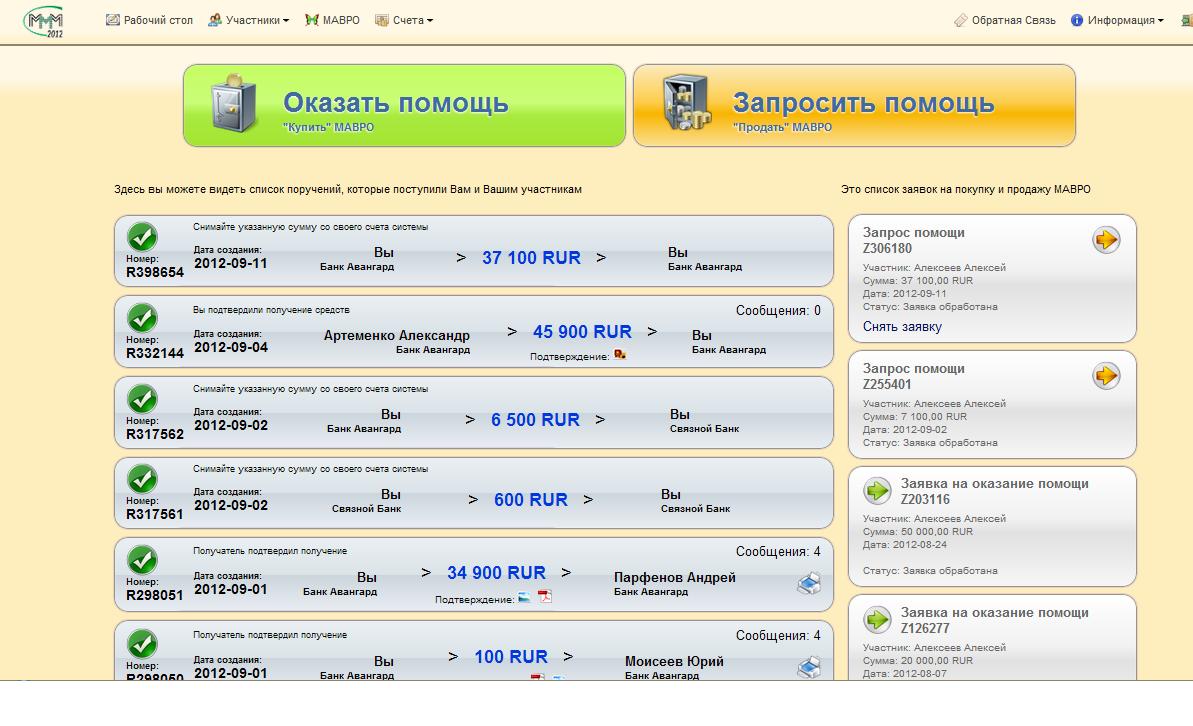Click order number R317561
Image resolution: width=1193 pixels, height=726 pixels.
(x=154, y=514)
